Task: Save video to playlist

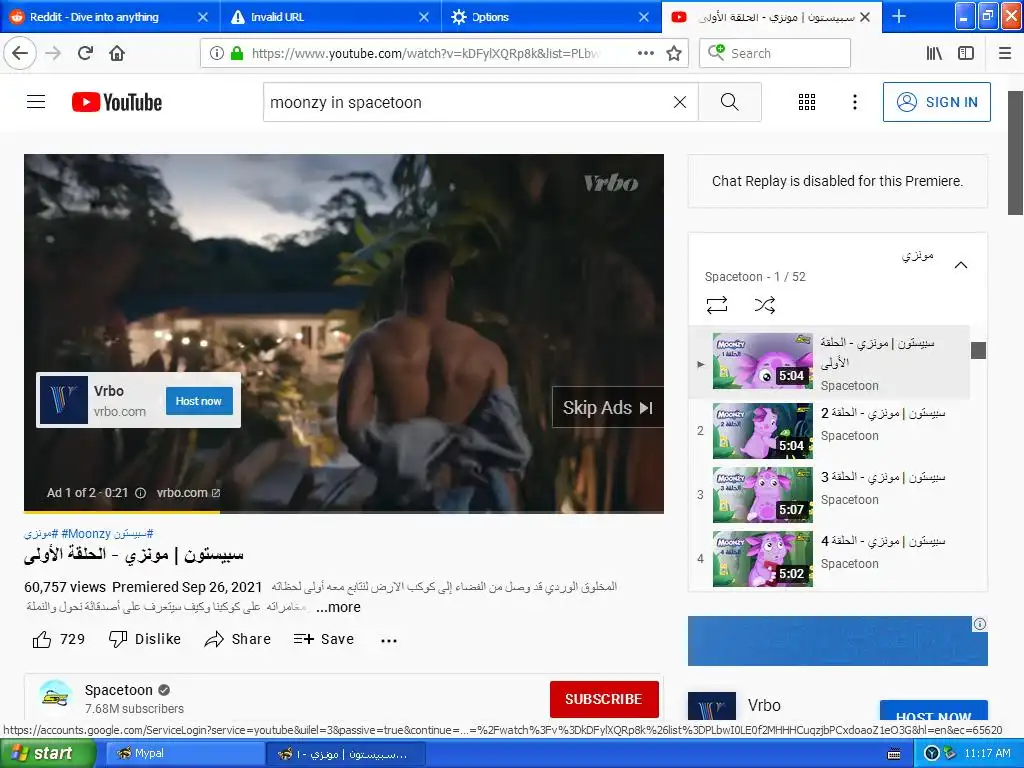Action: [x=324, y=639]
